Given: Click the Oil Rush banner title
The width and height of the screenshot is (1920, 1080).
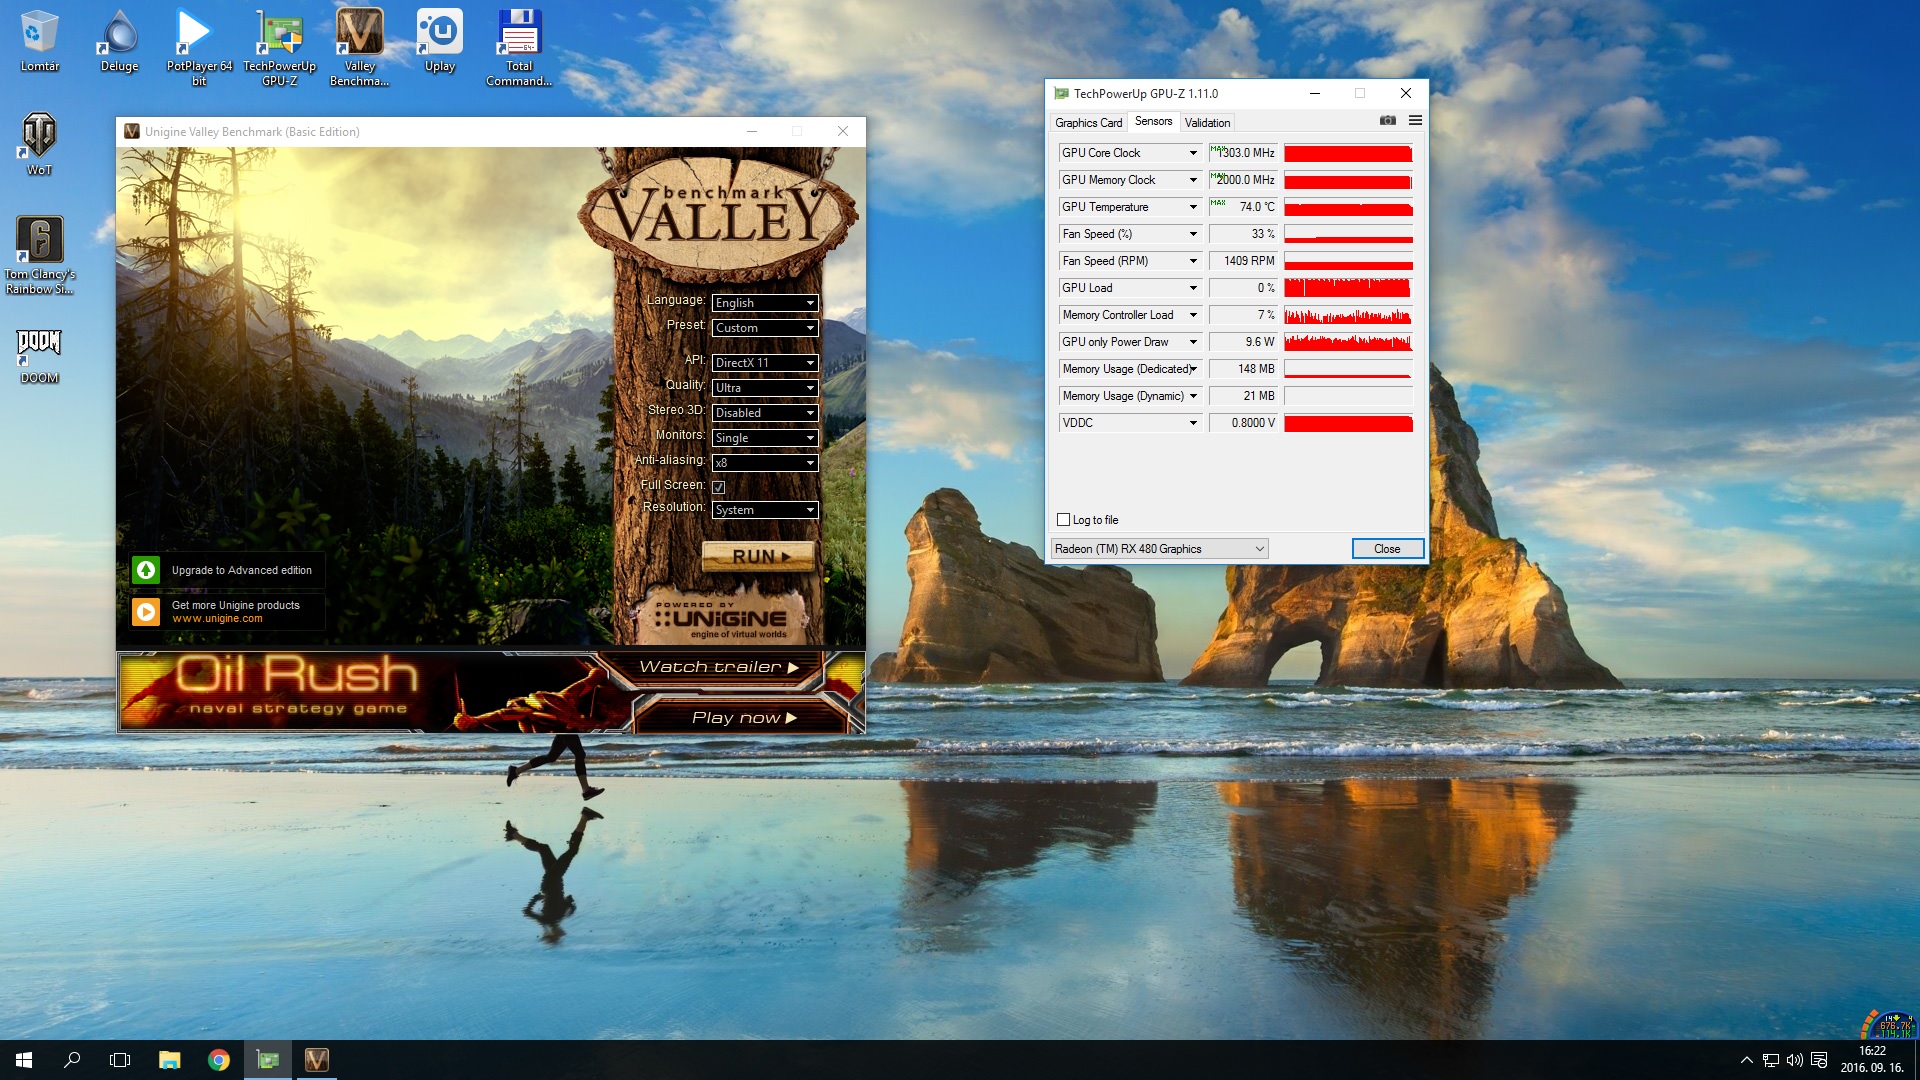Looking at the screenshot, I should [296, 675].
